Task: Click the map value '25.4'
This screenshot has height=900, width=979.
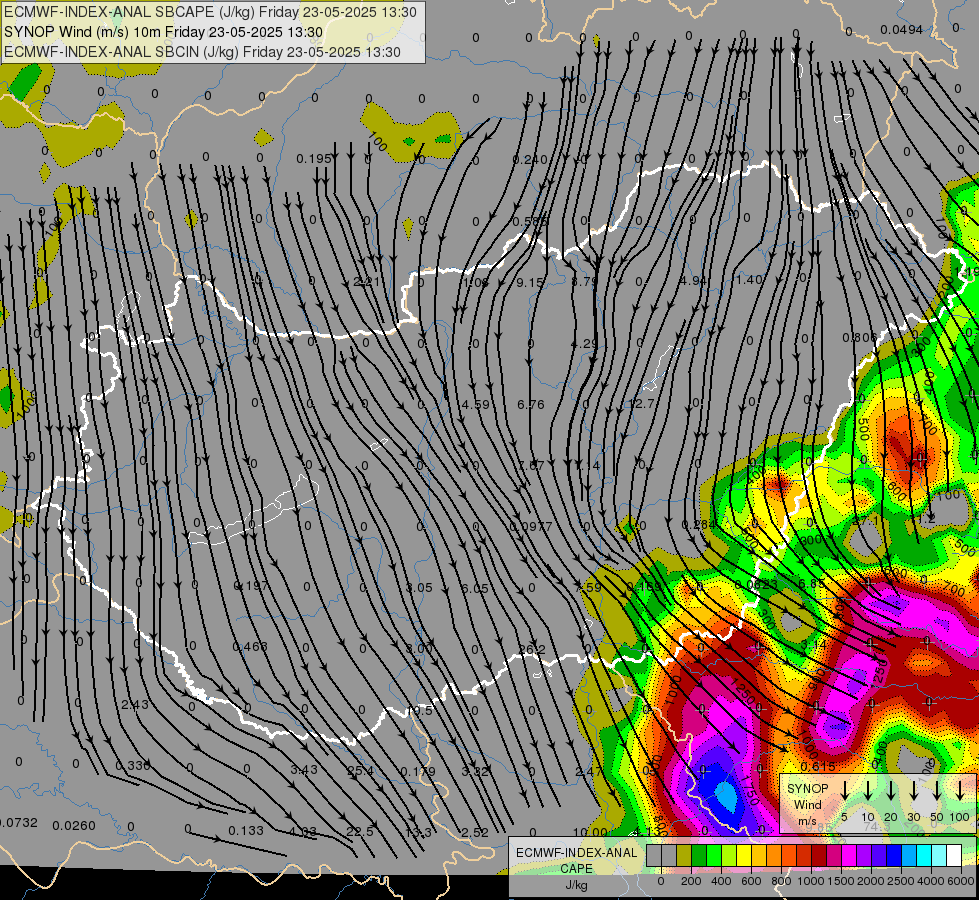Action: [360, 771]
